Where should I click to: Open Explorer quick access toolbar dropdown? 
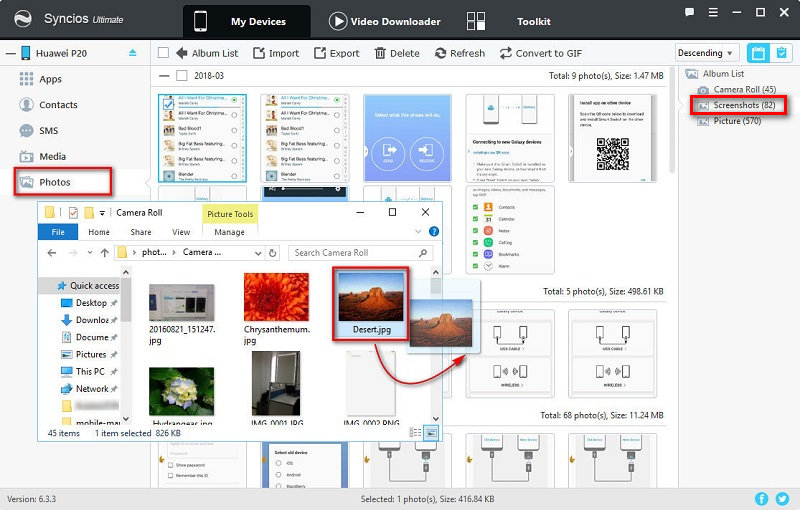point(102,213)
